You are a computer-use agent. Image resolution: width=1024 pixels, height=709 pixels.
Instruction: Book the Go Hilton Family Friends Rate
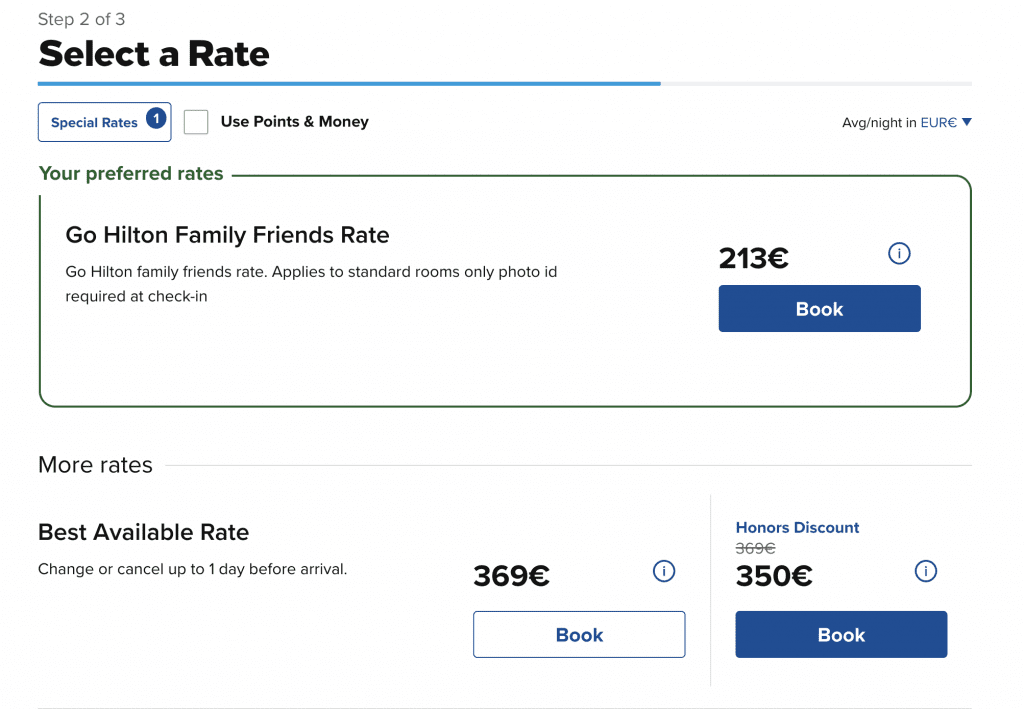tap(820, 309)
